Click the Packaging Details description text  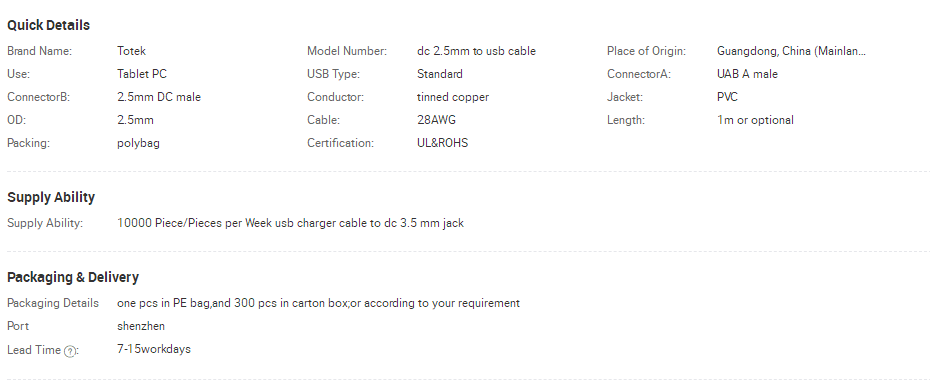pos(319,303)
